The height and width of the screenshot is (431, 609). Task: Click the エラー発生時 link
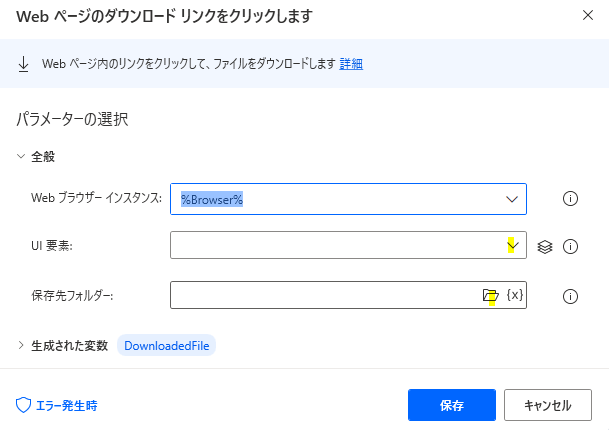click(68, 405)
